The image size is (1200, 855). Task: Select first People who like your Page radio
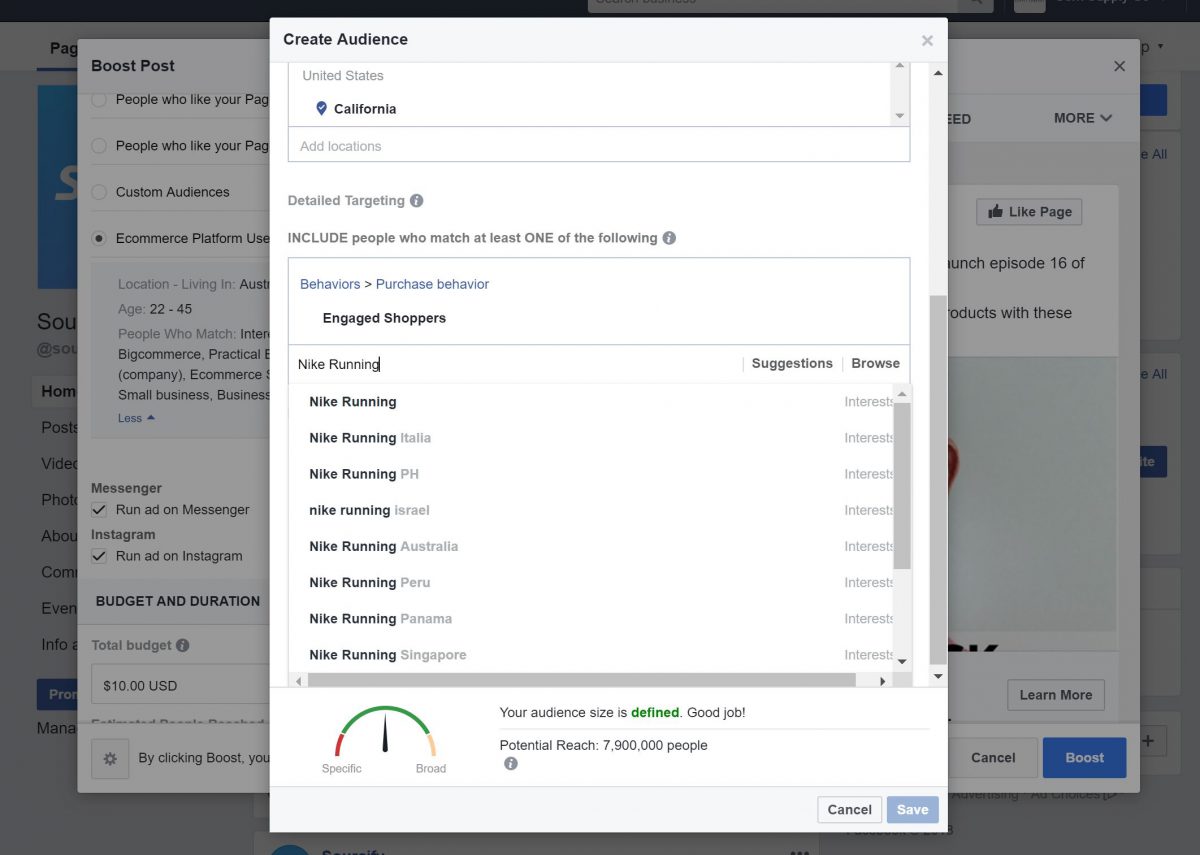point(99,99)
